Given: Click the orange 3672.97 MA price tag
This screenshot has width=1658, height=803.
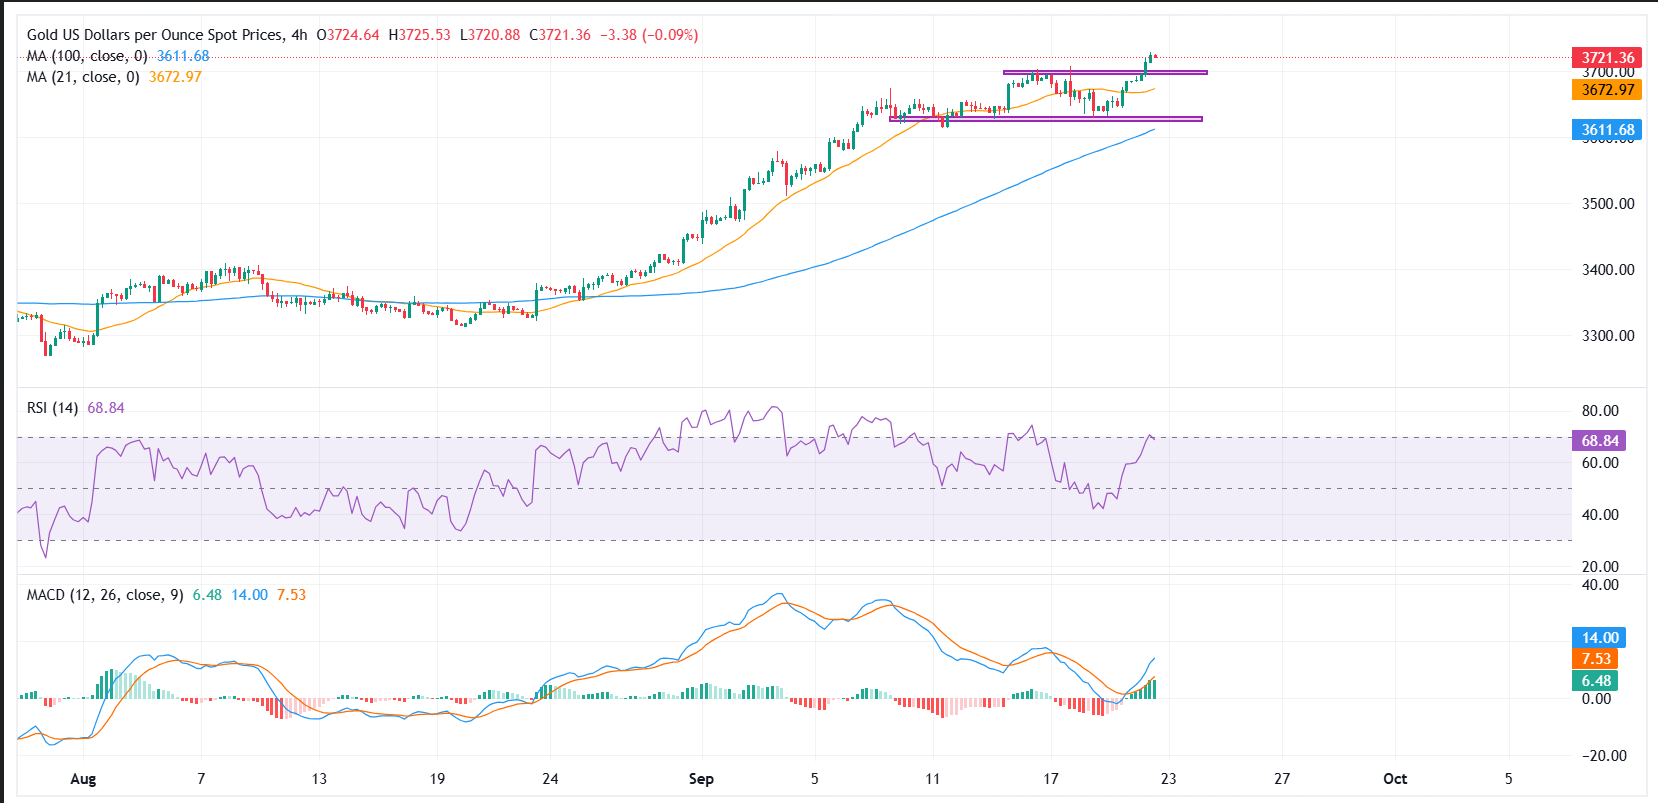Looking at the screenshot, I should coord(1607,90).
